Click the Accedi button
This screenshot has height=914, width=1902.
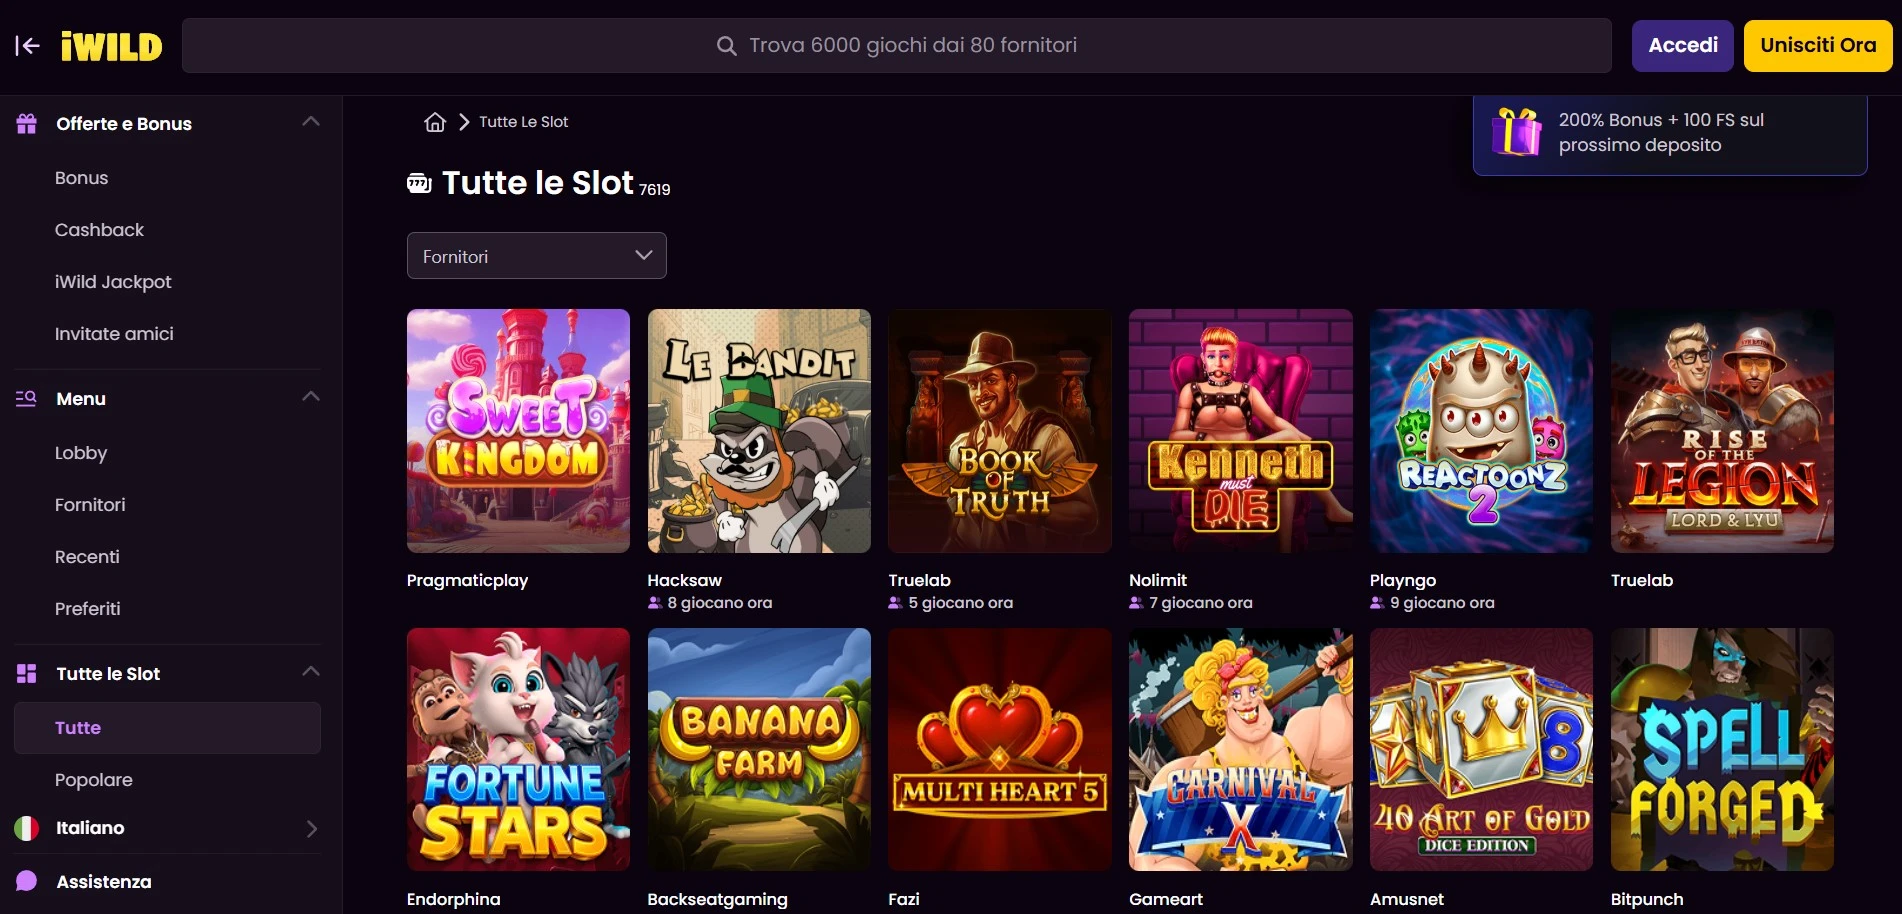[x=1682, y=45]
